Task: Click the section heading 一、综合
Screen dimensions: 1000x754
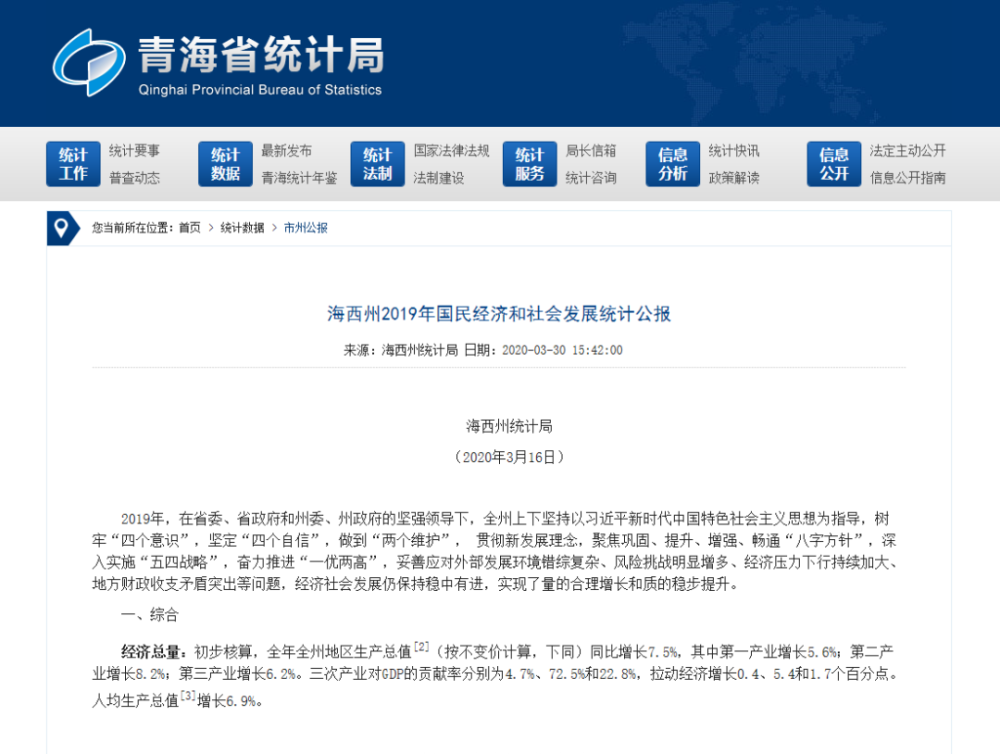Action: pyautogui.click(x=150, y=615)
